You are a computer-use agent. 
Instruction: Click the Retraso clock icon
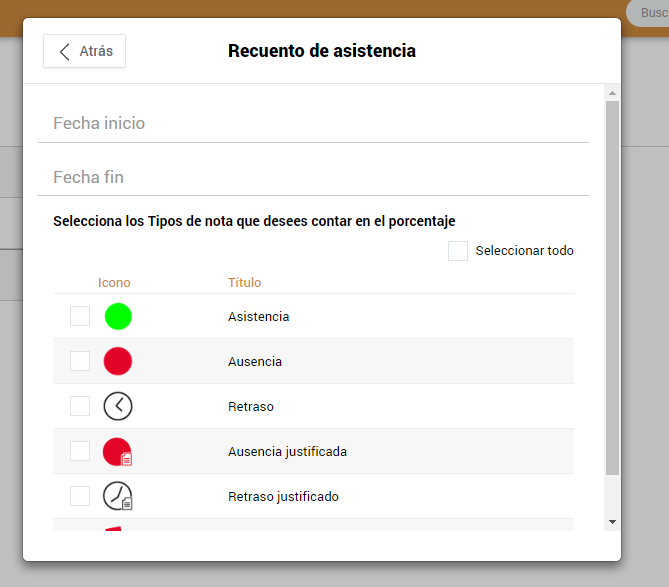coord(118,406)
